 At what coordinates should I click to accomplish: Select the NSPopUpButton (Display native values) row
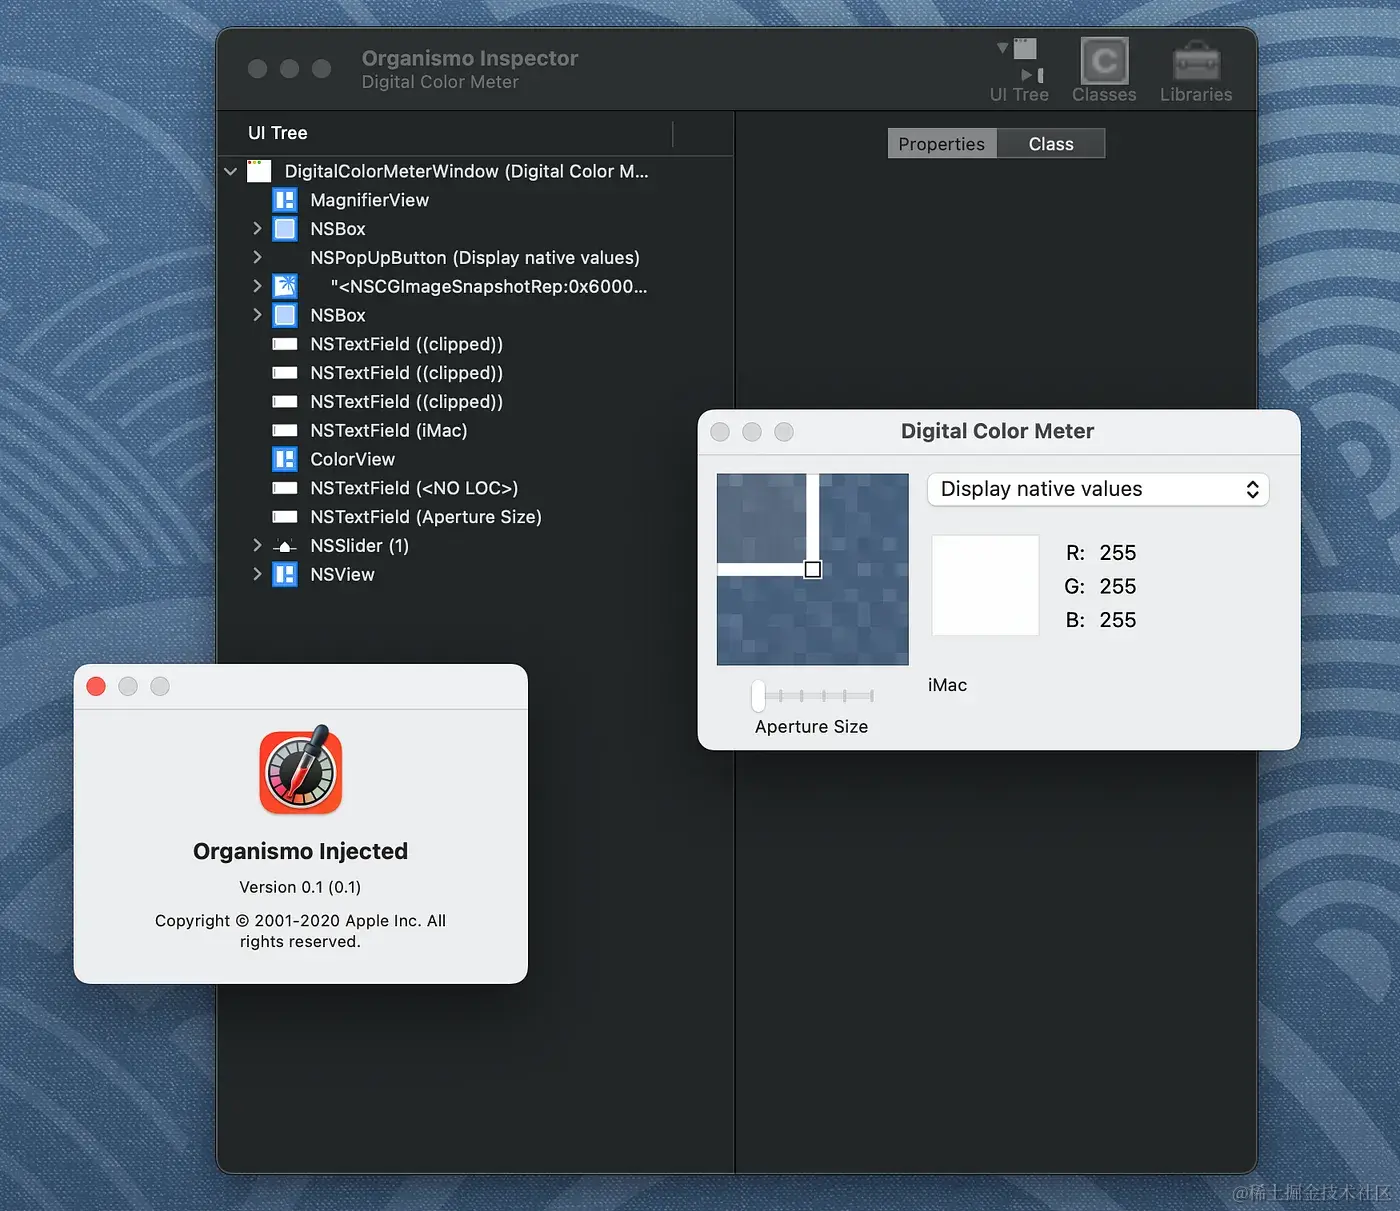coord(476,258)
